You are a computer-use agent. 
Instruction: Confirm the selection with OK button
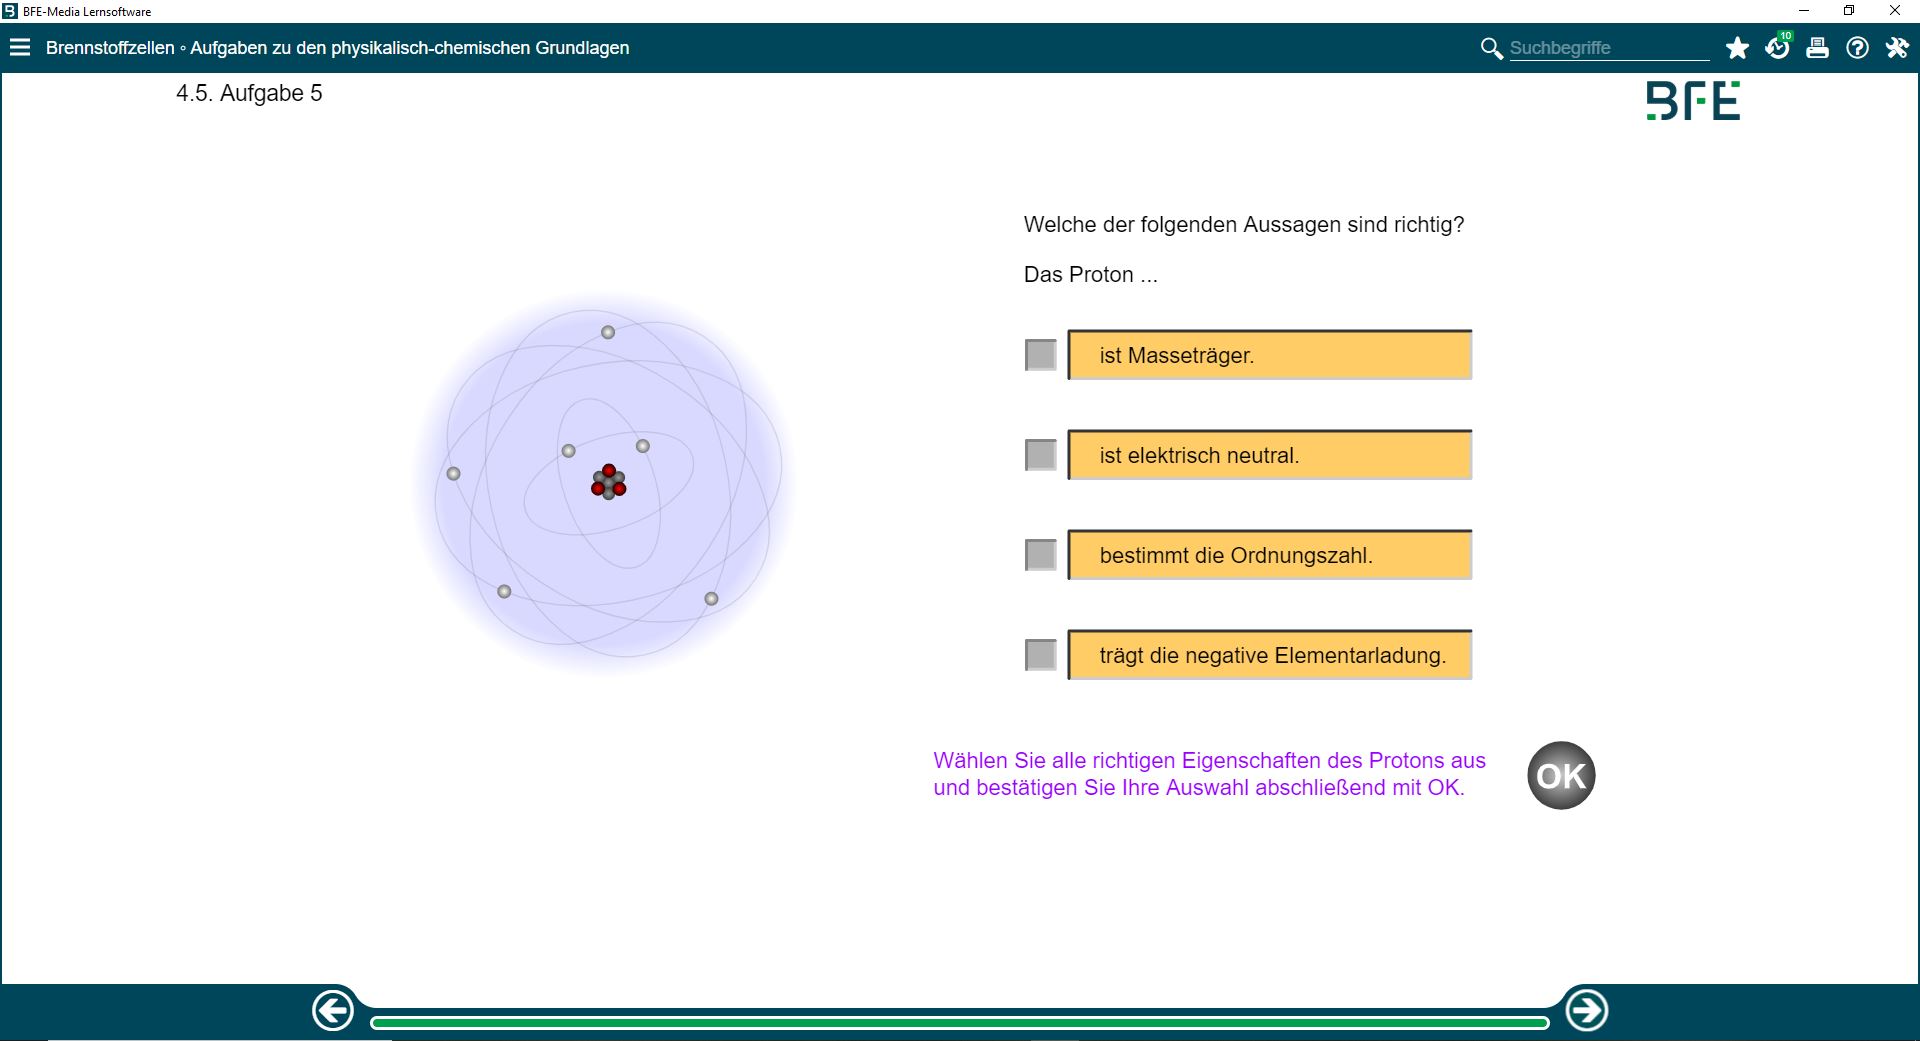(1560, 775)
